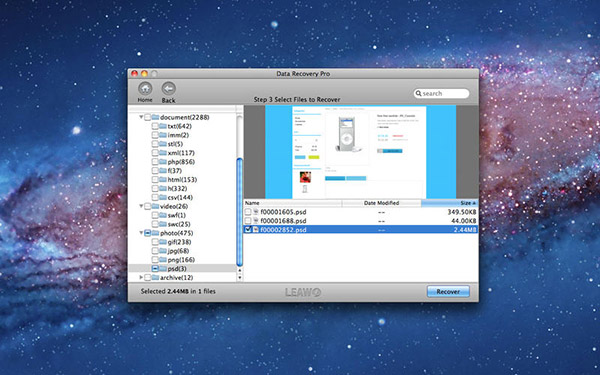Click the imm folder icon
This screenshot has width=600, height=375.
tap(163, 135)
